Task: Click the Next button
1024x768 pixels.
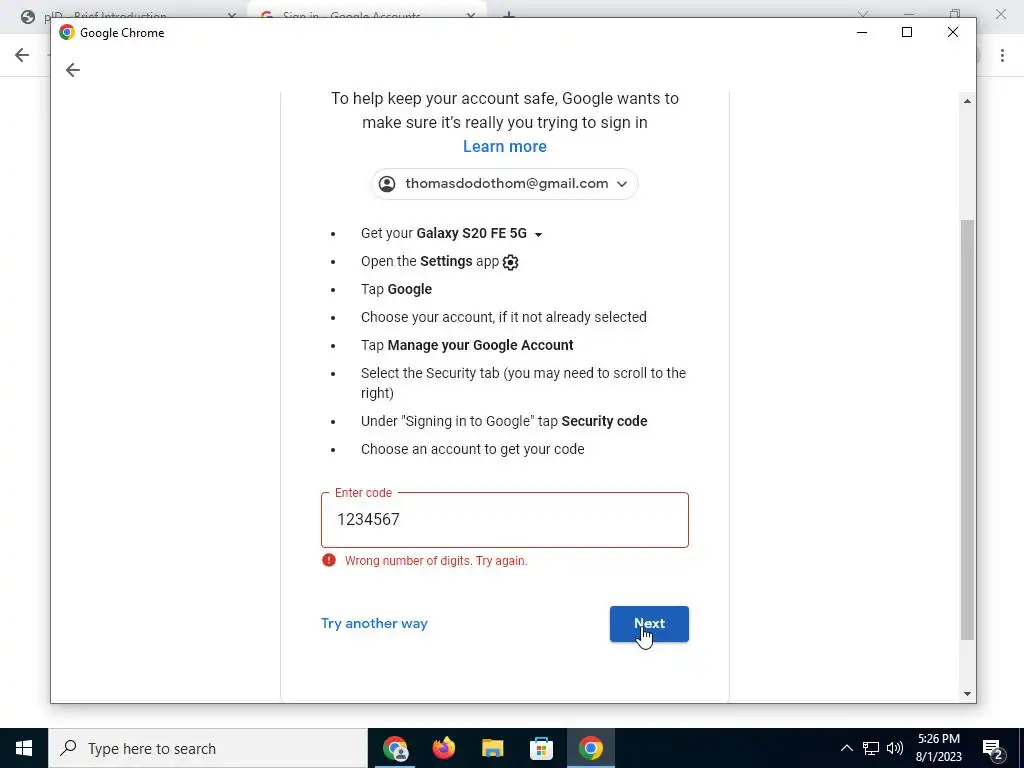Action: 649,624
